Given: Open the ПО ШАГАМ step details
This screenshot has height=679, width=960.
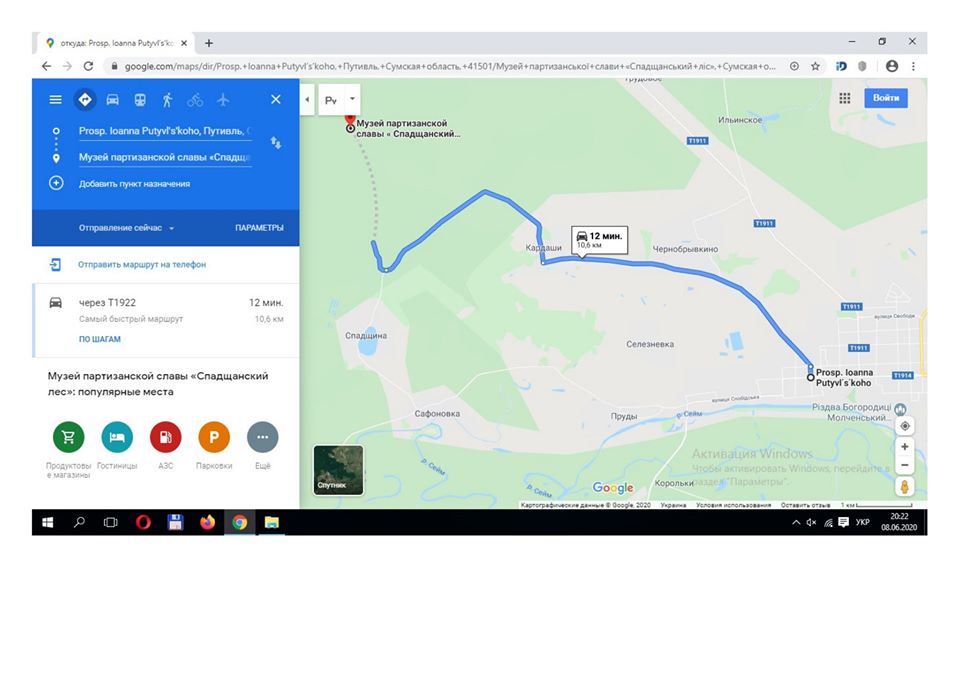Looking at the screenshot, I should point(100,339).
